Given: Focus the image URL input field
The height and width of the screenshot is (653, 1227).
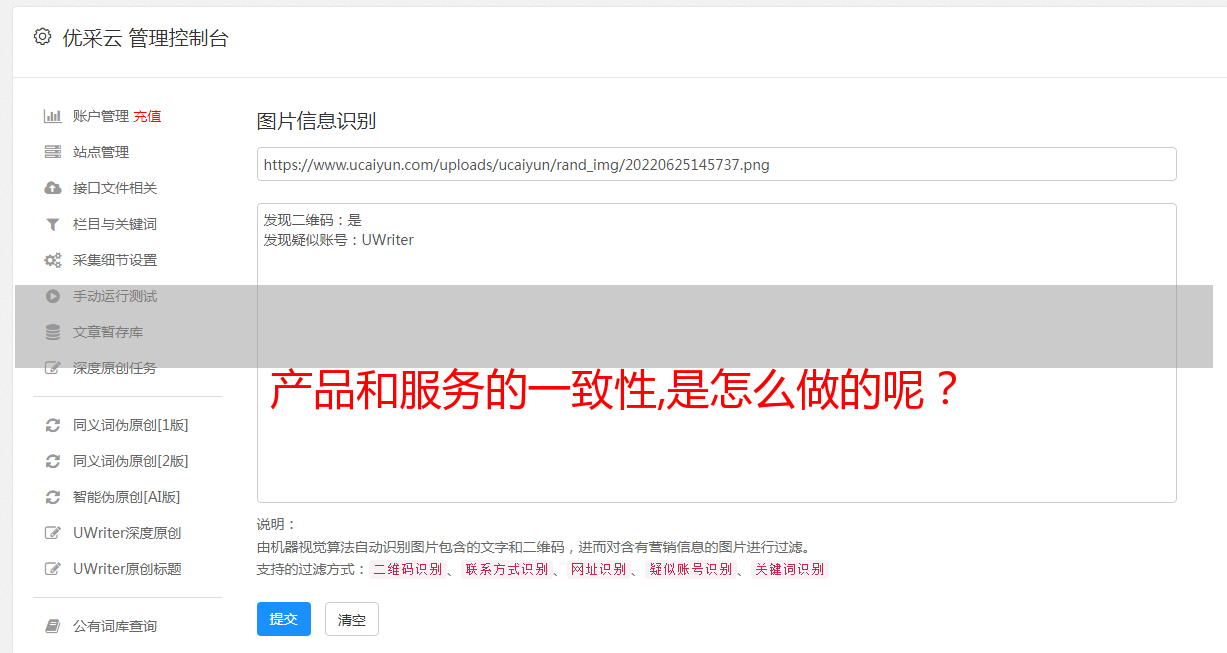Looking at the screenshot, I should point(717,164).
